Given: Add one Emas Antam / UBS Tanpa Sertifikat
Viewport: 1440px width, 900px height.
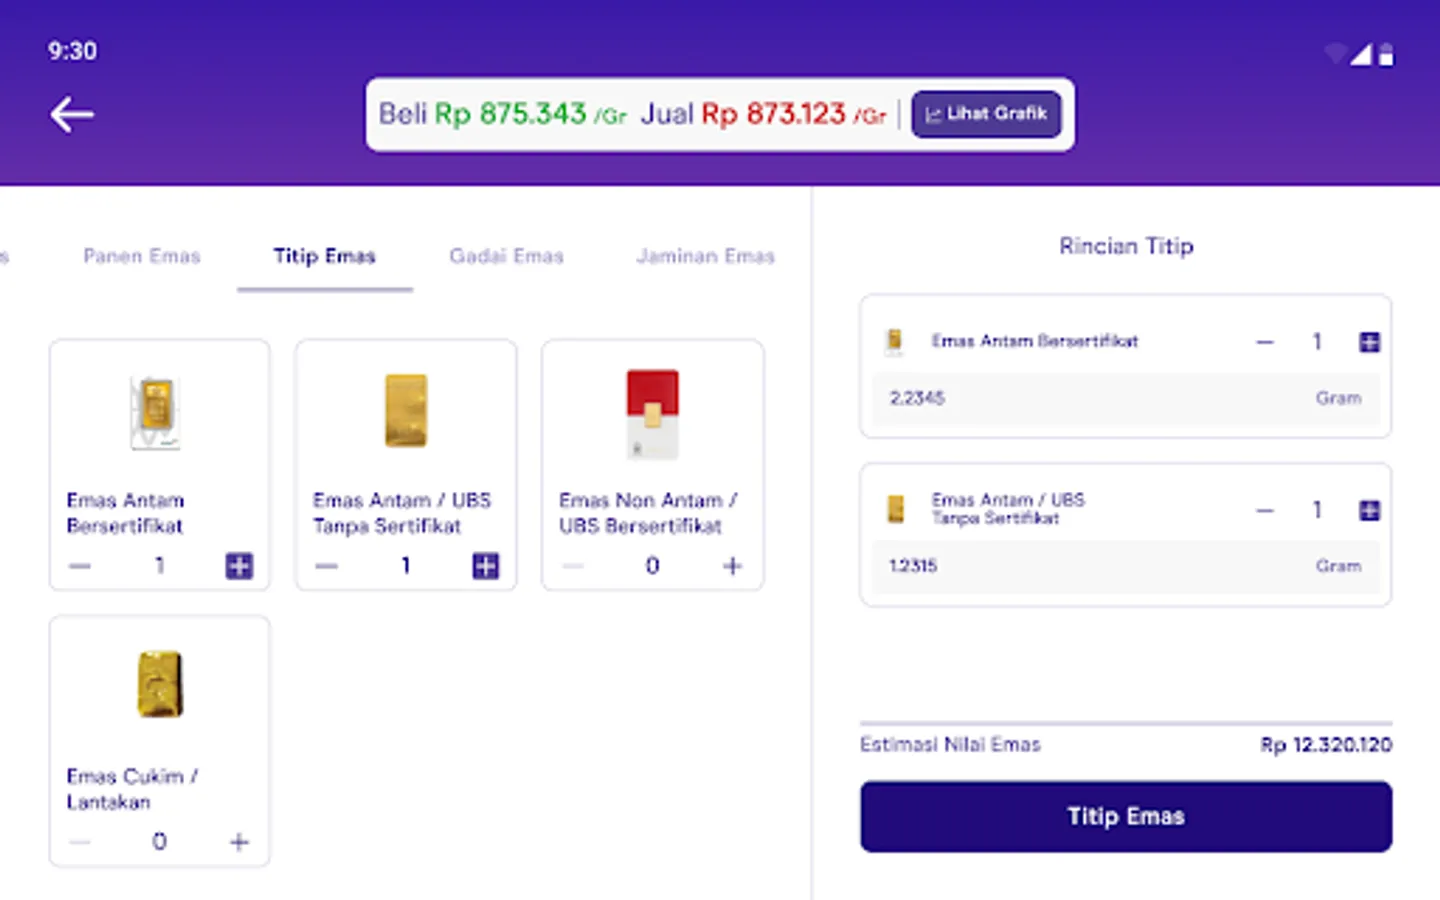Looking at the screenshot, I should pyautogui.click(x=485, y=566).
